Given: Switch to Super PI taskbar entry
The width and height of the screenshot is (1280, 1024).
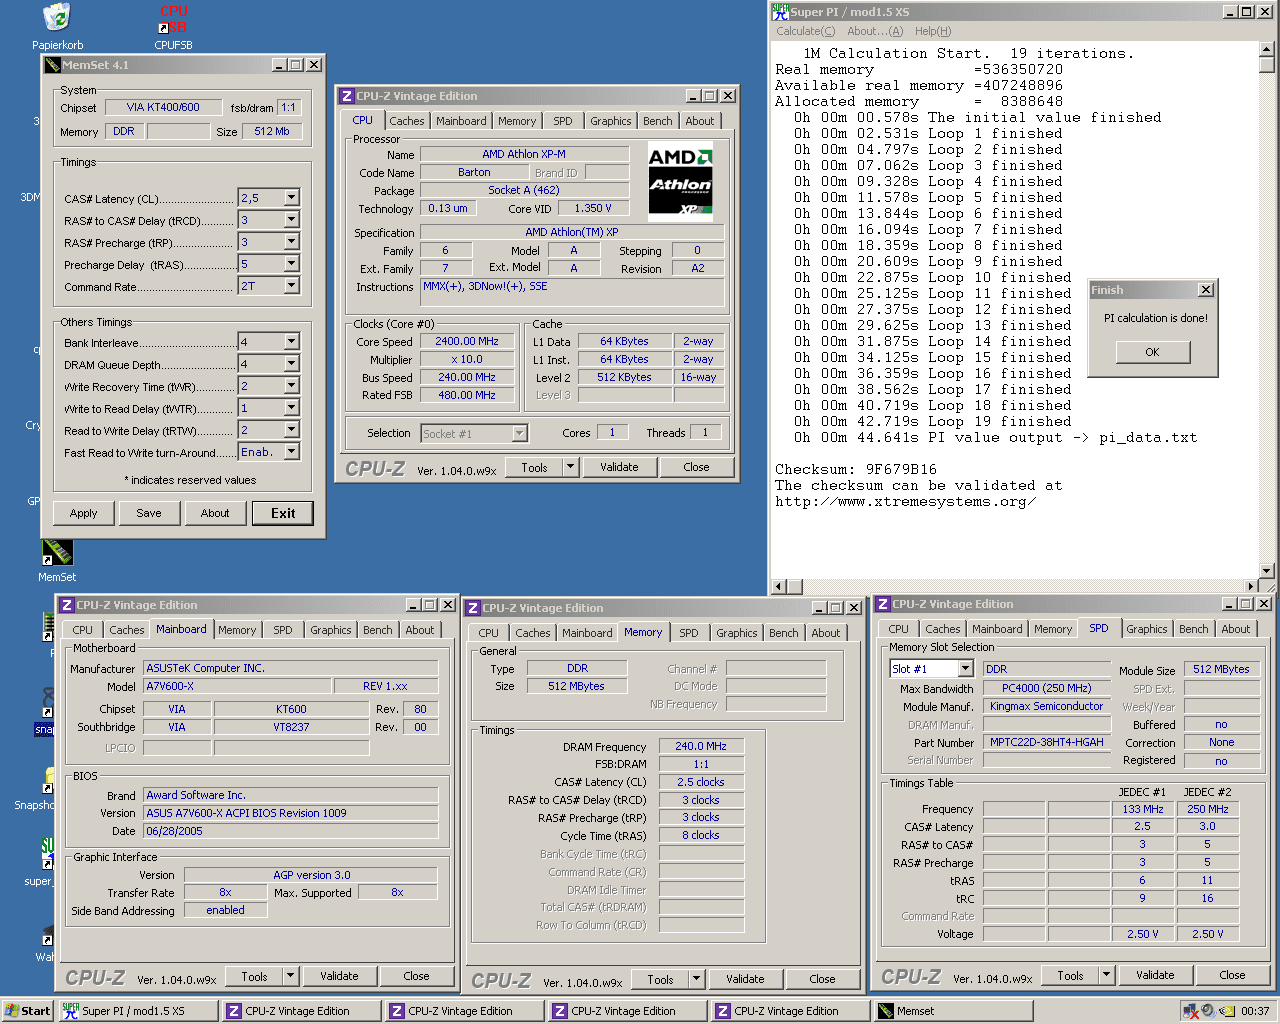Looking at the screenshot, I should click(x=138, y=1011).
